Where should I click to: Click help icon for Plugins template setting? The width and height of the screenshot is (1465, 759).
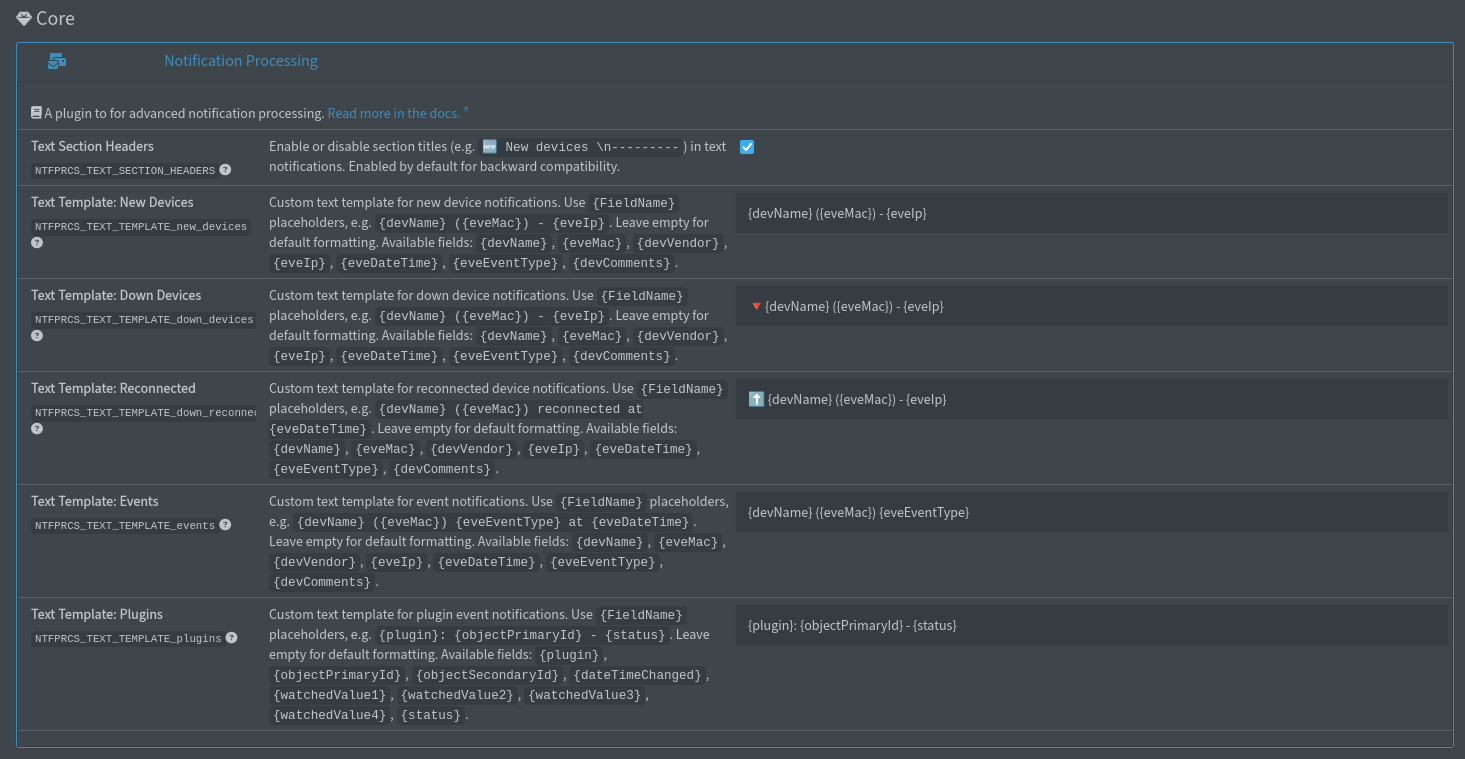[x=231, y=637]
